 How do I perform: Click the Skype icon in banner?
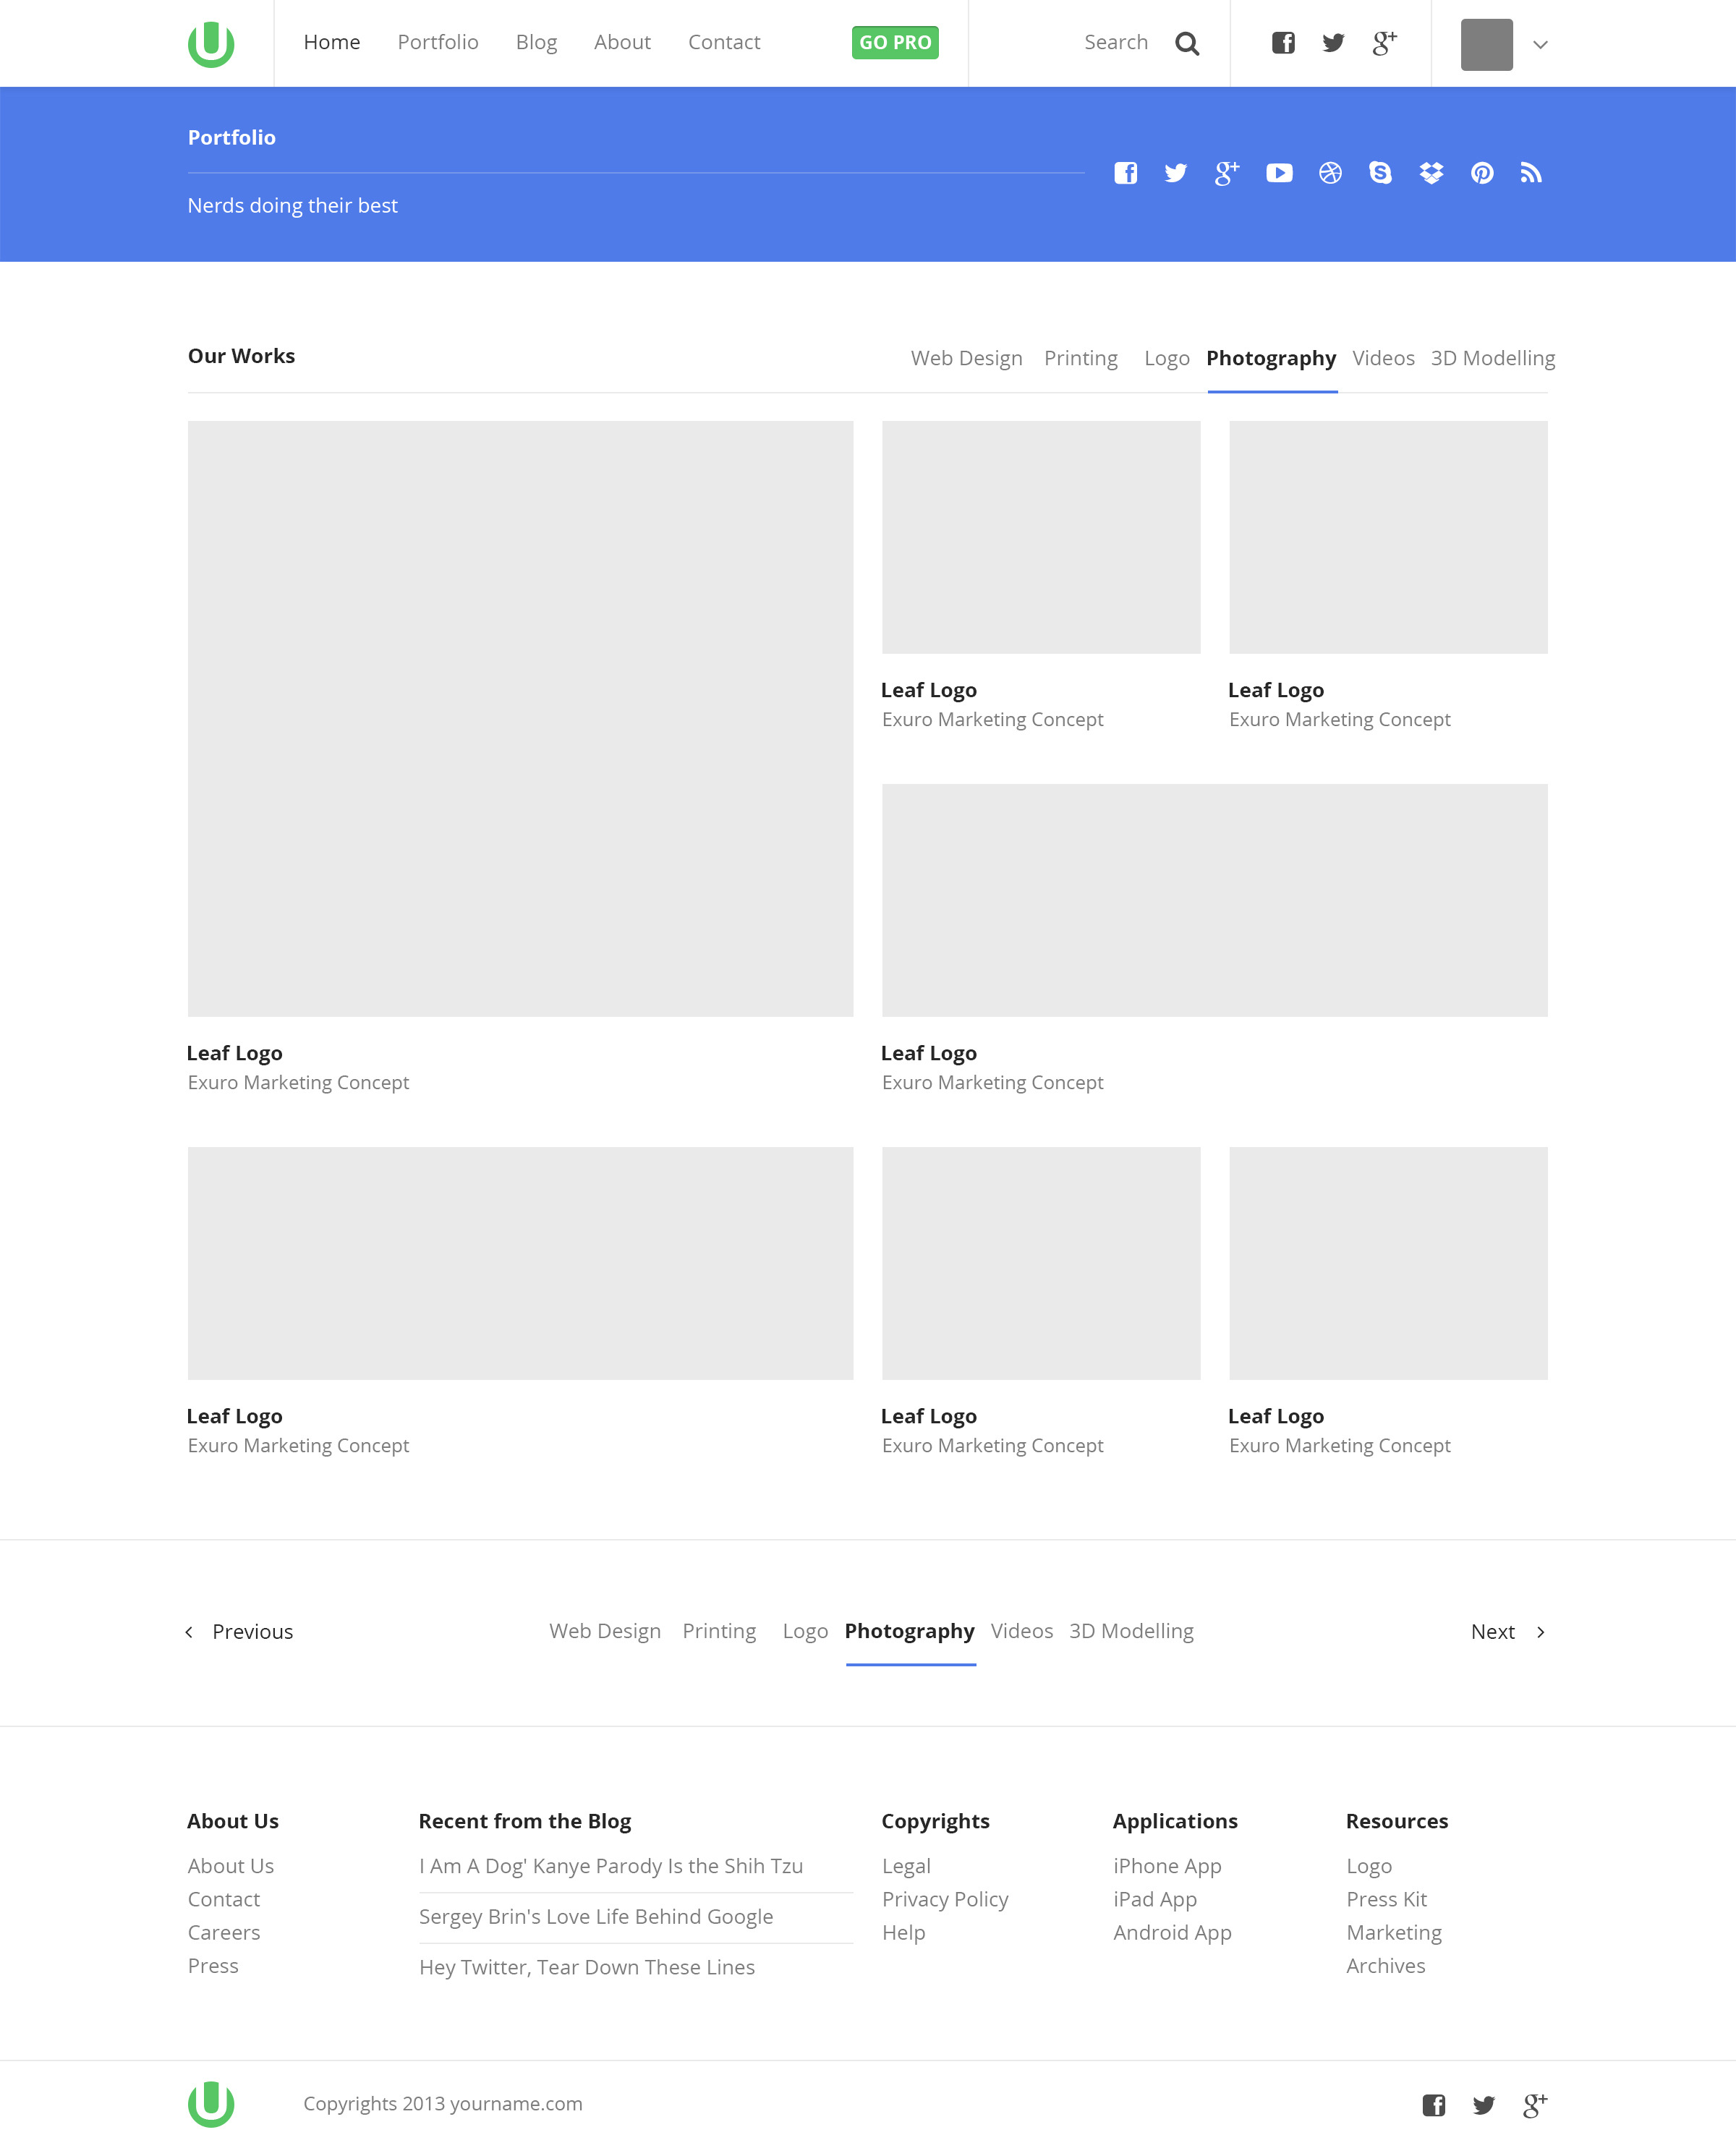click(1380, 173)
